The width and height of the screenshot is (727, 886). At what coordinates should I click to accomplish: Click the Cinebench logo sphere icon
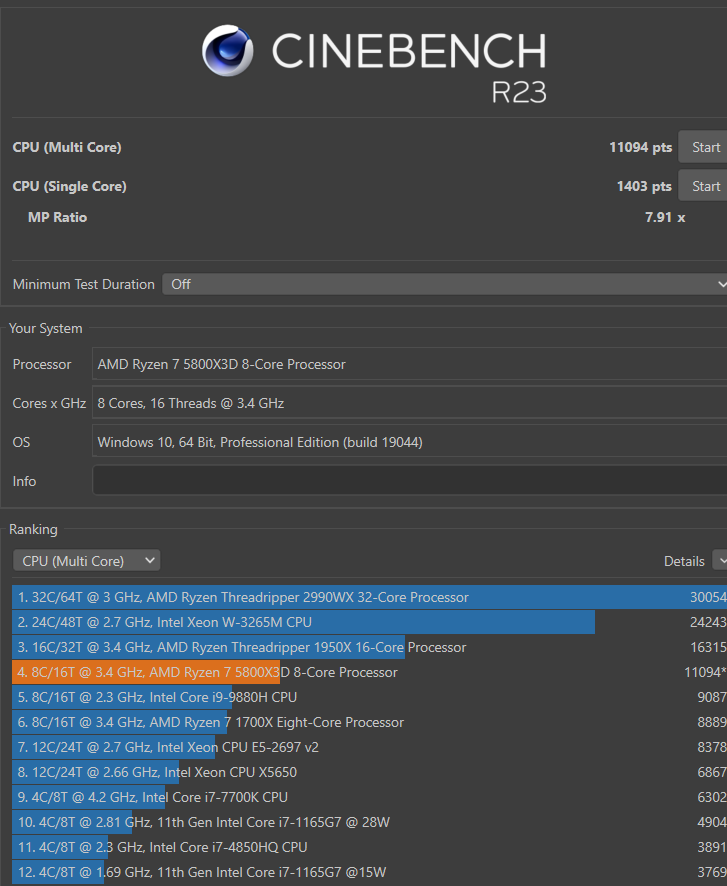228,50
